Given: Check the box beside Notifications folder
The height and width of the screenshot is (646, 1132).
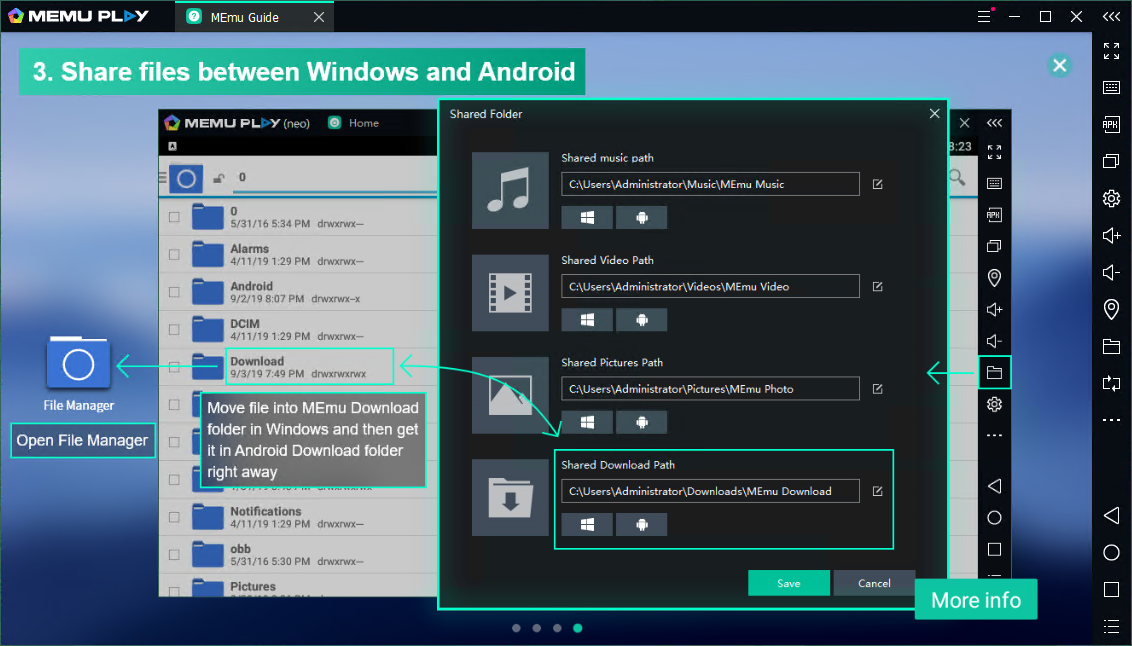Looking at the screenshot, I should [x=174, y=517].
